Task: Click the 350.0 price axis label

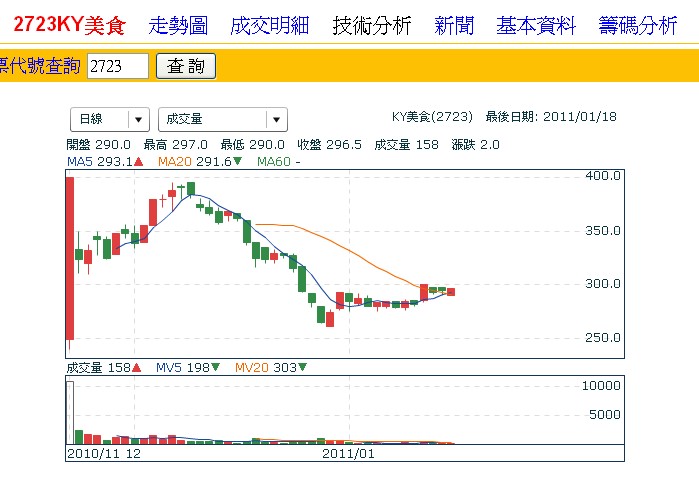Action: (603, 230)
